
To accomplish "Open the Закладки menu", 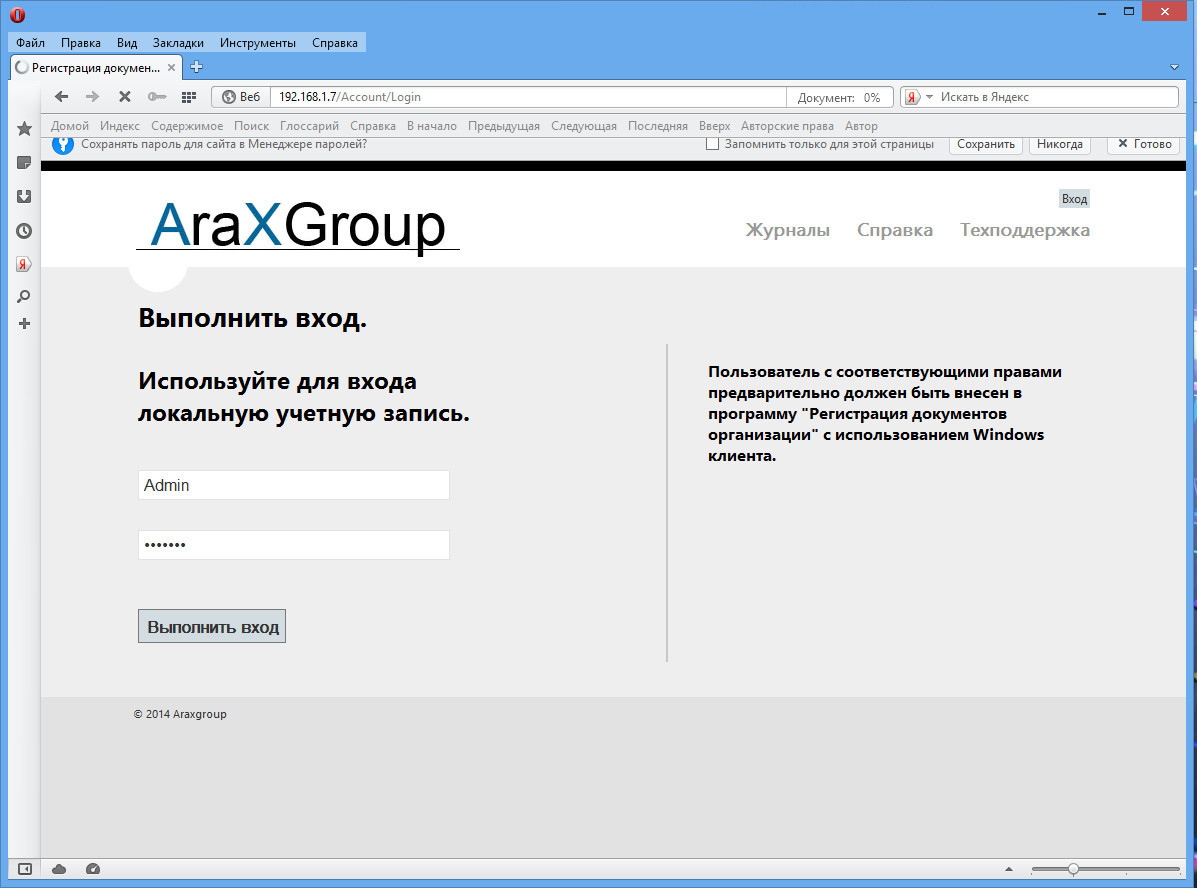I will [x=178, y=43].
